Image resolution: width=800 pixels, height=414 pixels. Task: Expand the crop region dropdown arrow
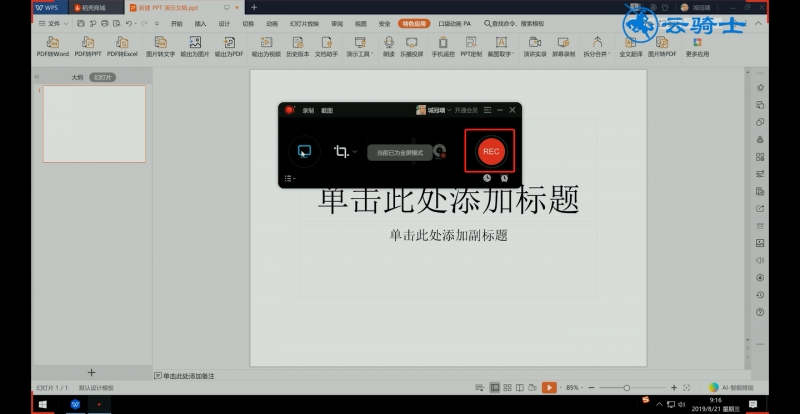355,152
